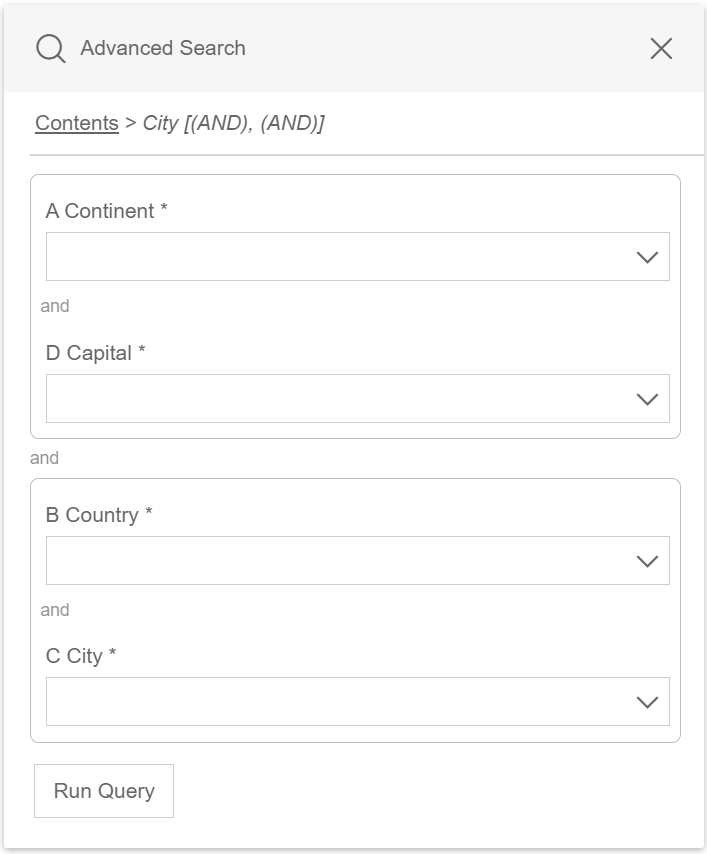Viewport: 707px width, 854px height.
Task: Click inside the C City input field
Action: point(300,702)
